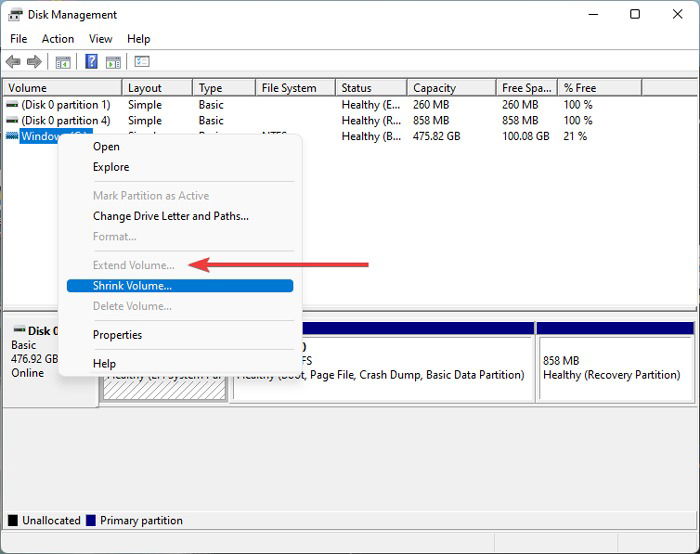This screenshot has width=700, height=554.
Task: Sort by the Status column header
Action: tap(371, 88)
